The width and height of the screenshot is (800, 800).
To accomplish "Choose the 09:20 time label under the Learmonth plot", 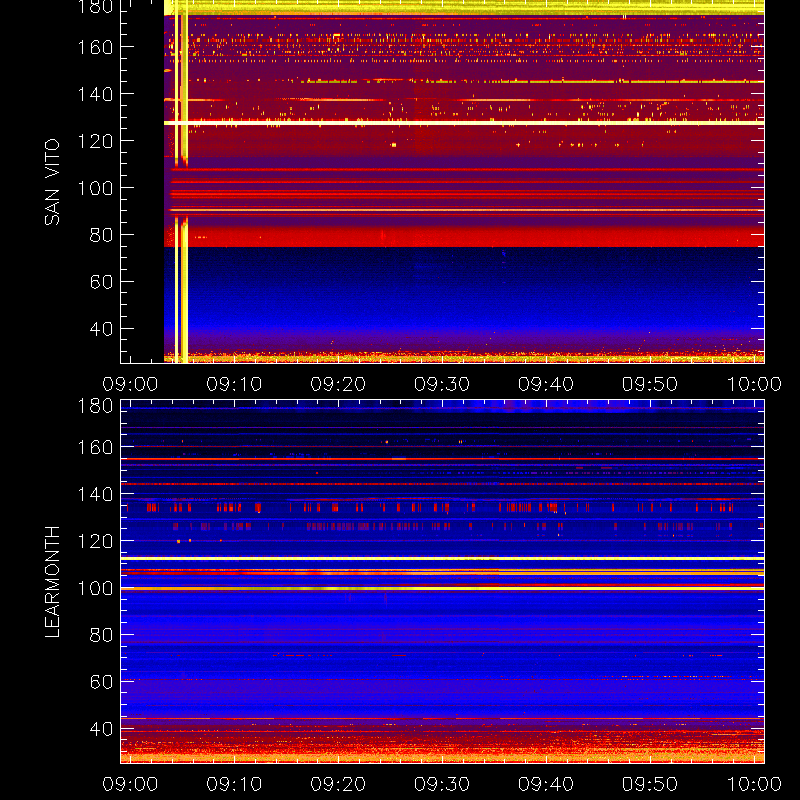I will [338, 784].
